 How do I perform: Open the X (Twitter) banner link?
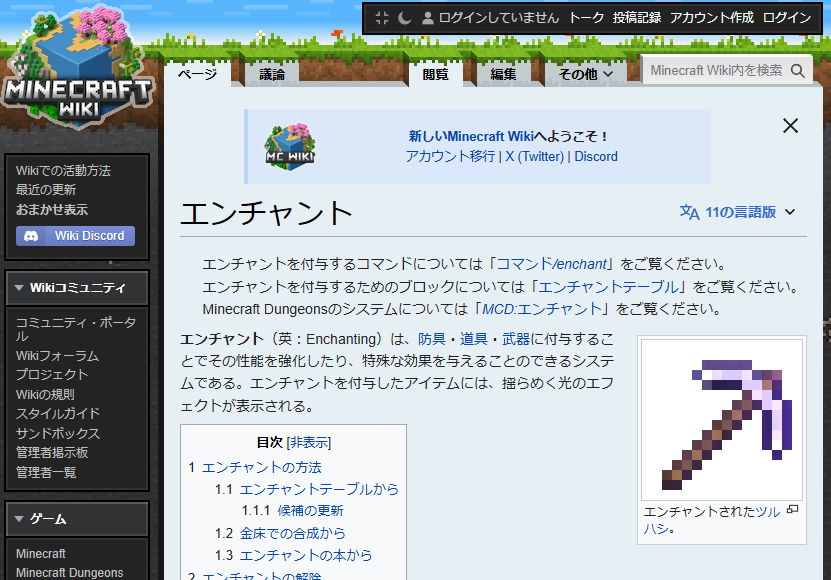[x=534, y=156]
